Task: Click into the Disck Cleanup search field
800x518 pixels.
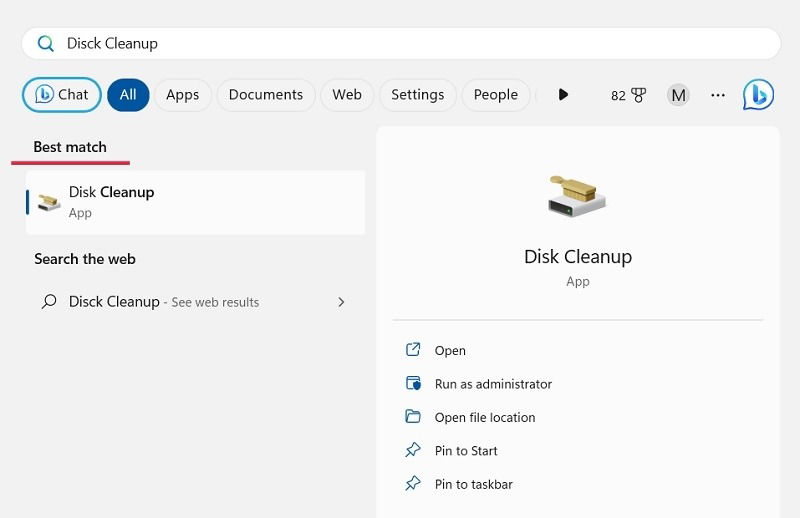Action: (x=401, y=43)
